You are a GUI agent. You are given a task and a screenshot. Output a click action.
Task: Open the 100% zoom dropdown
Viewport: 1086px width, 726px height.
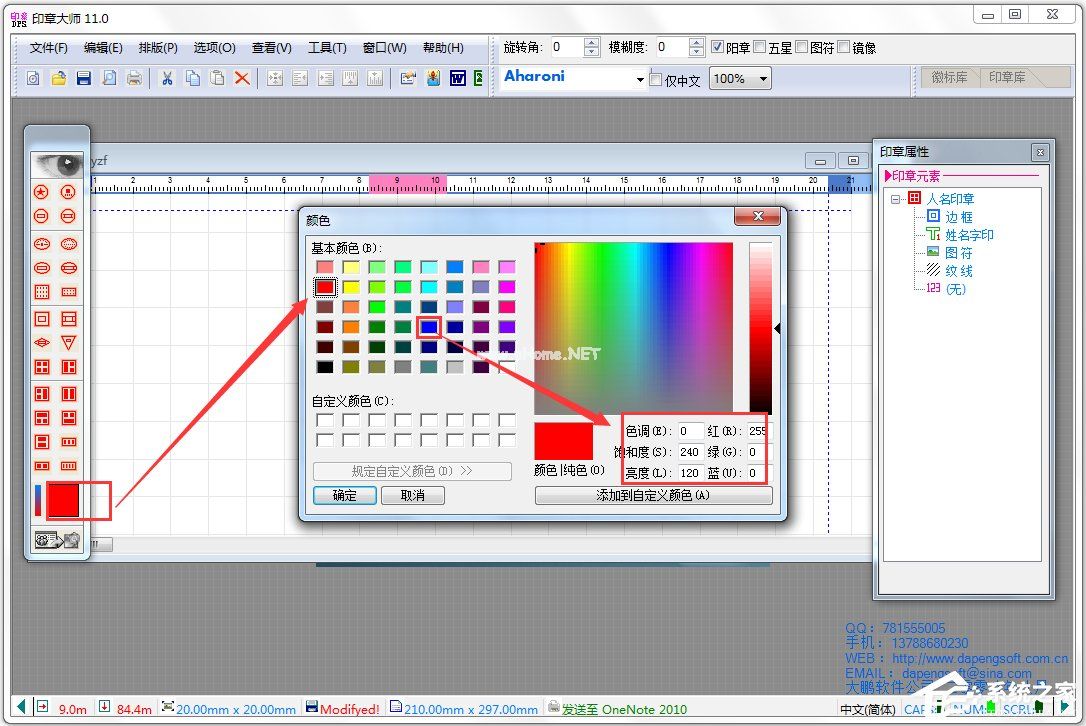pos(763,79)
